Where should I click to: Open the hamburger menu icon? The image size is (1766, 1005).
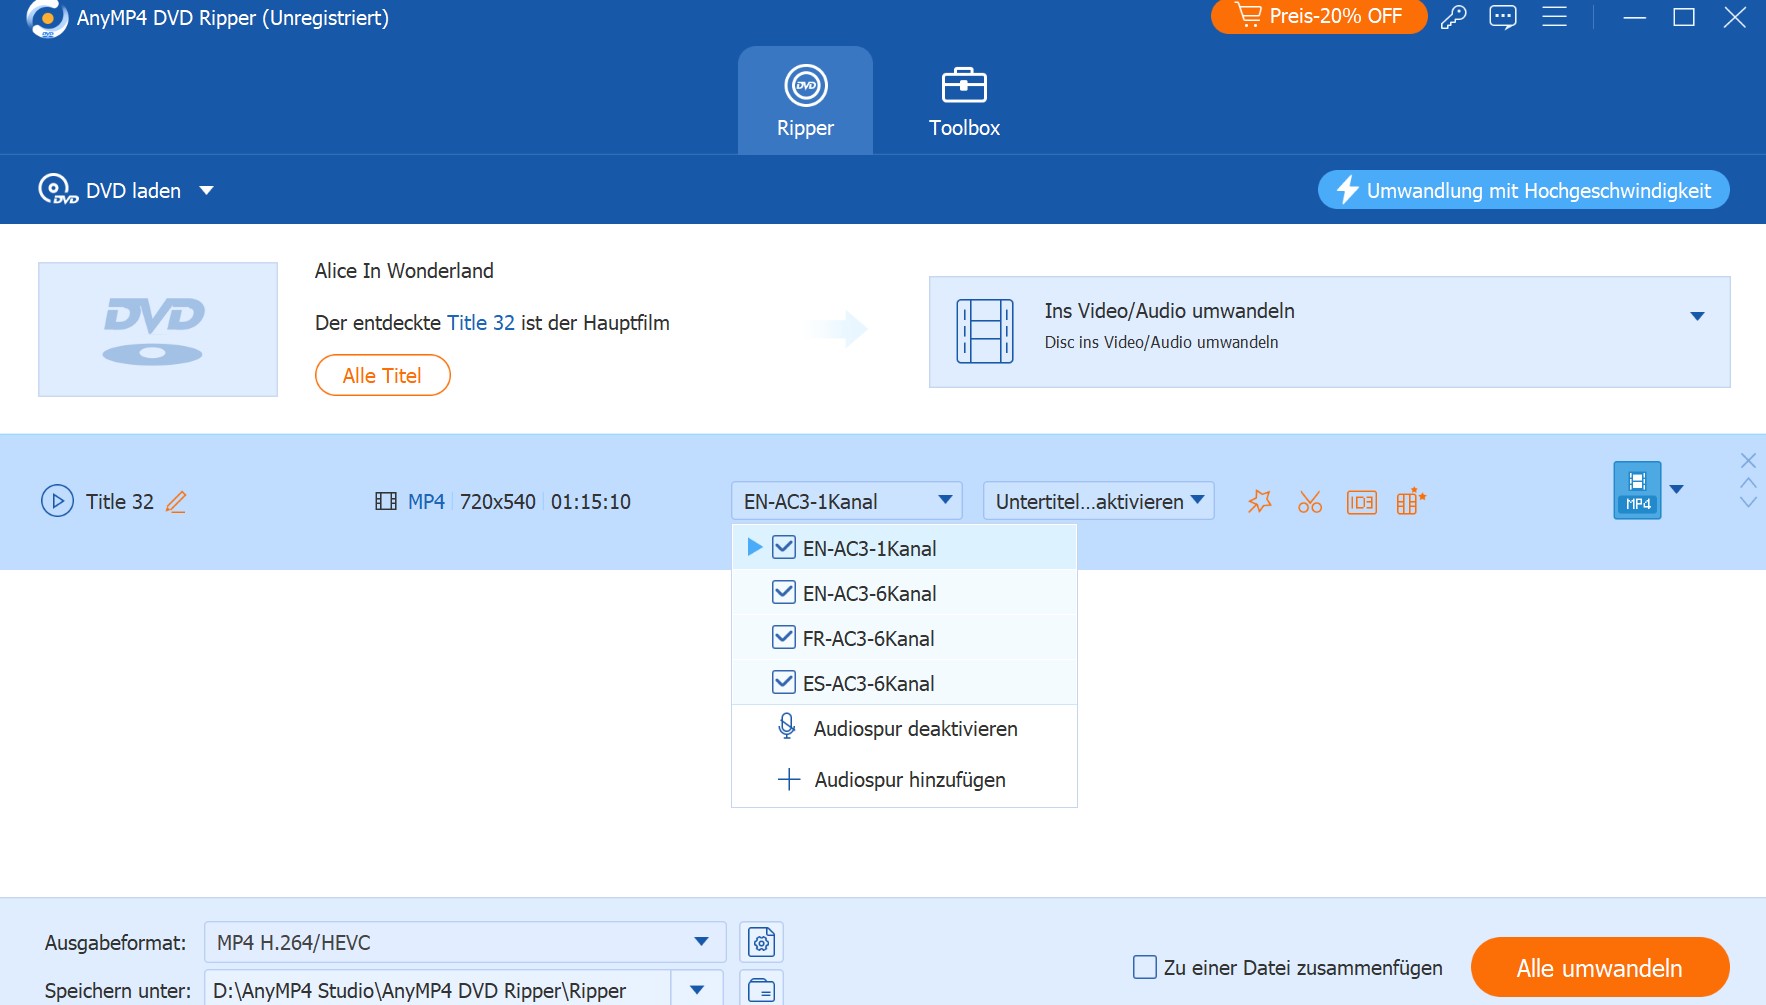1554,16
